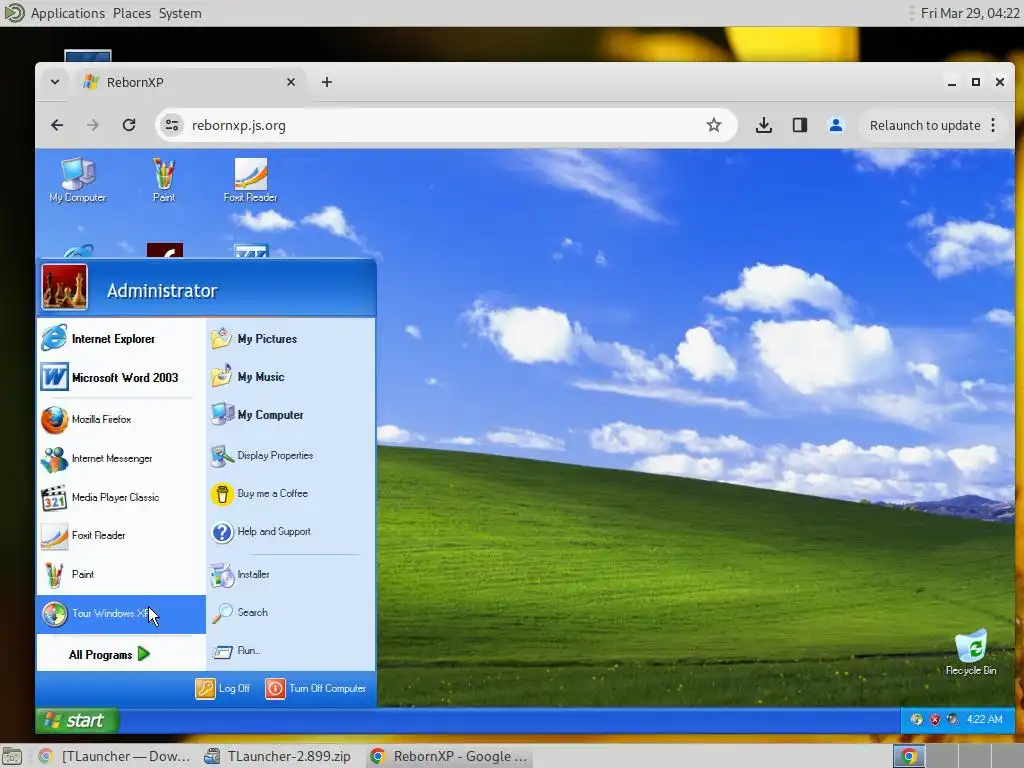1024x768 pixels.
Task: Open Internet Explorer from the Start menu
Action: click(121, 338)
